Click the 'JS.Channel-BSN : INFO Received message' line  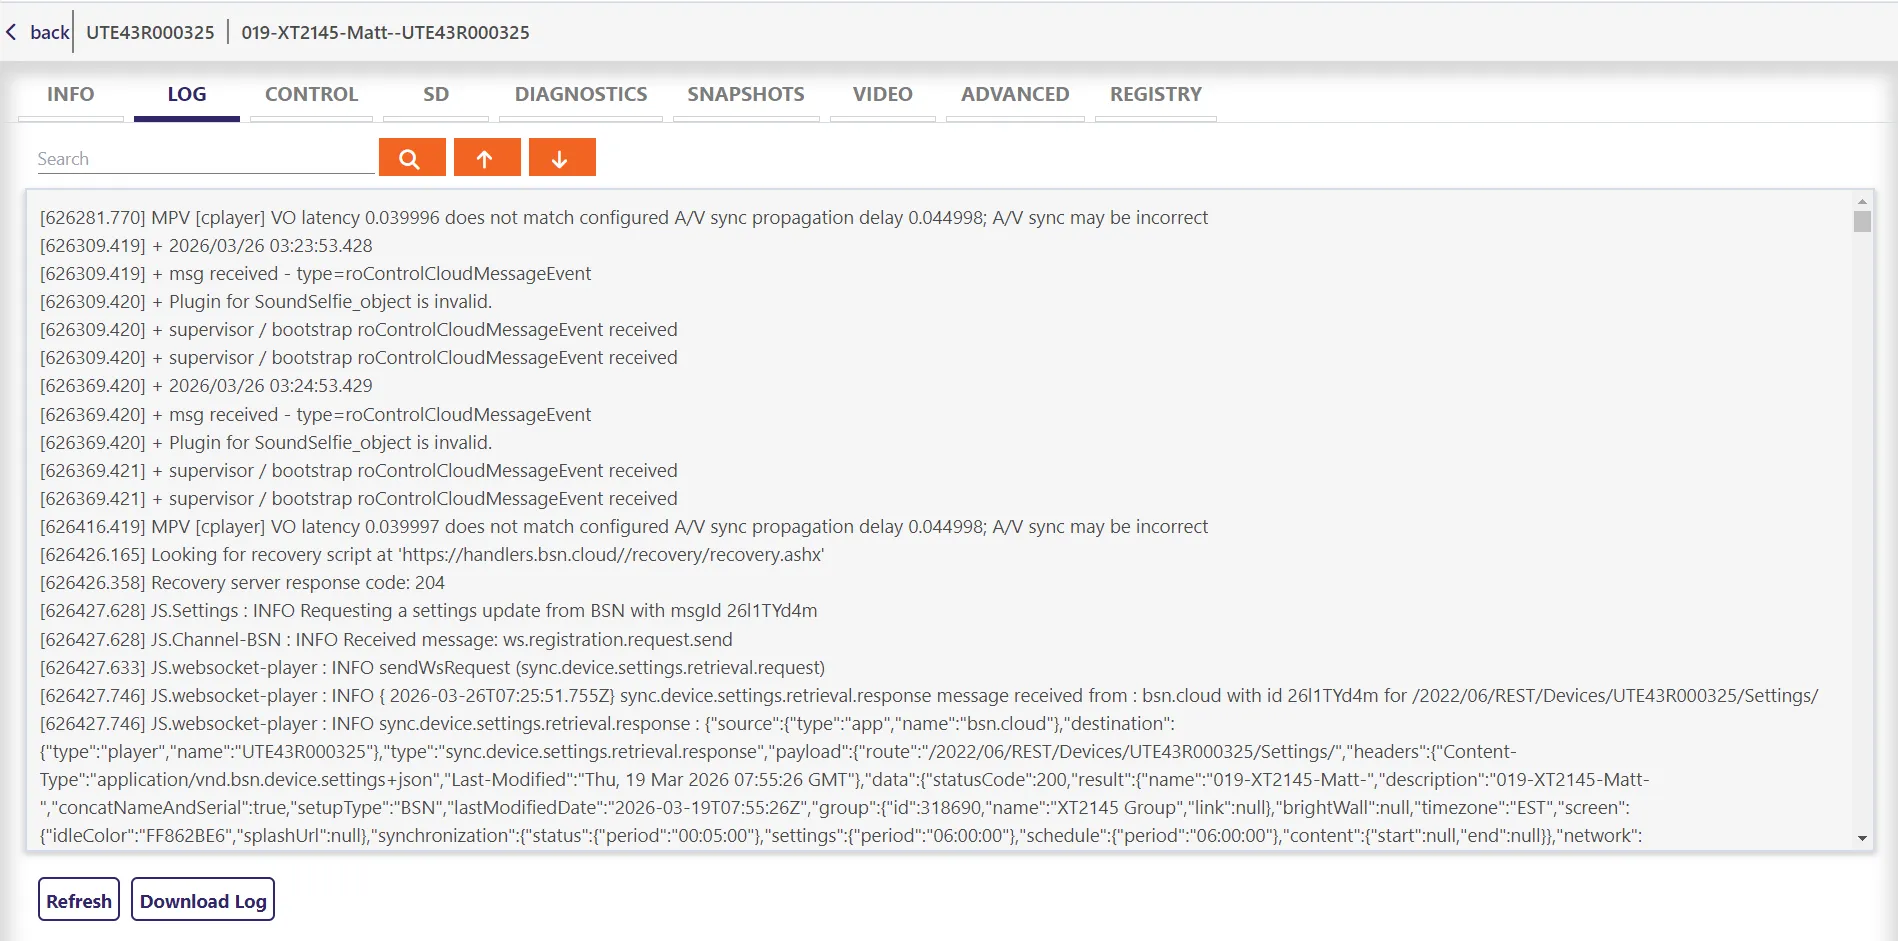click(x=386, y=640)
